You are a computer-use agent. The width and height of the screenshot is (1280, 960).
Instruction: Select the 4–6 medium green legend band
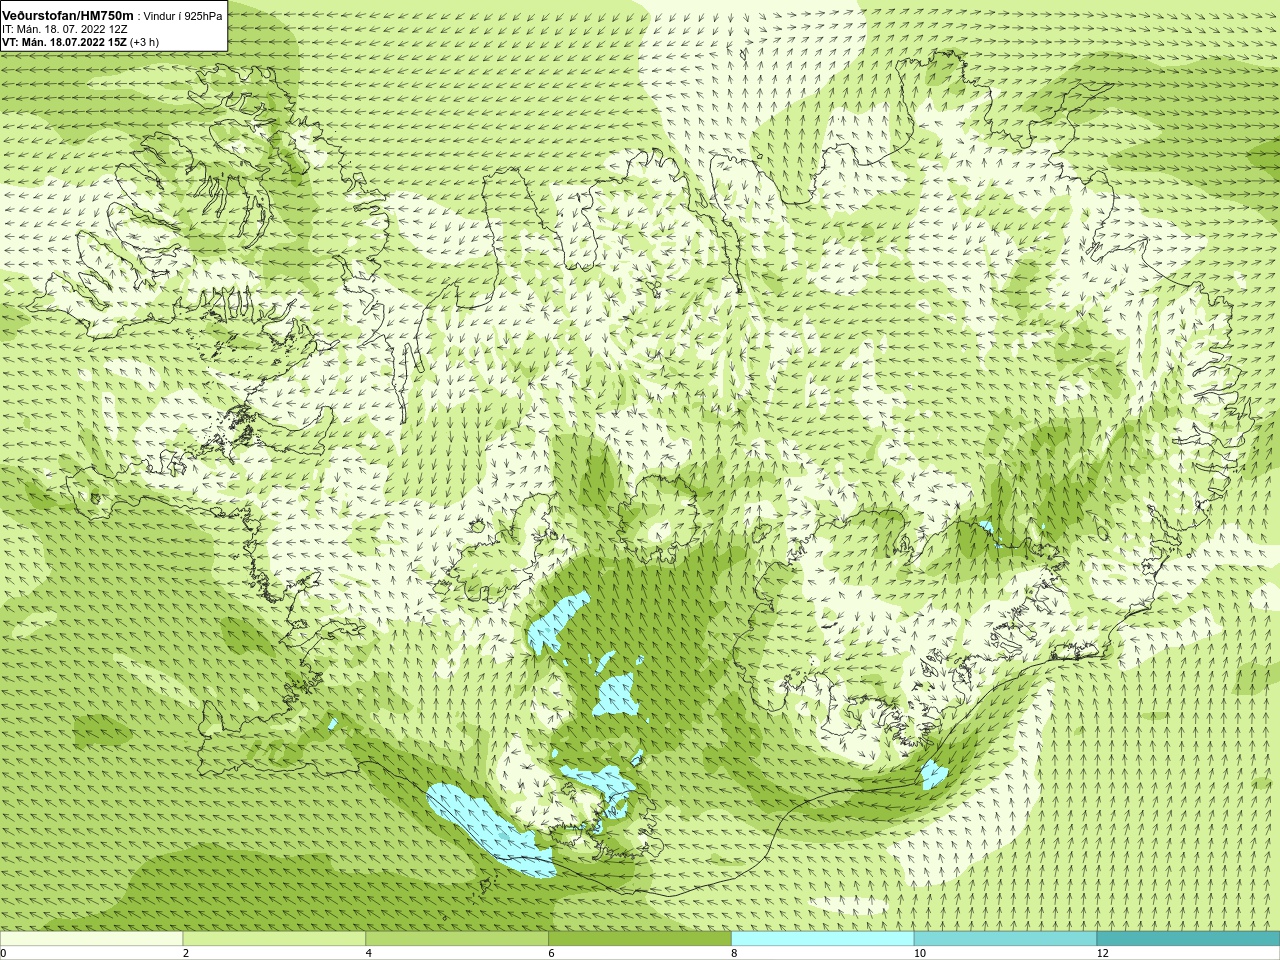pyautogui.click(x=457, y=939)
